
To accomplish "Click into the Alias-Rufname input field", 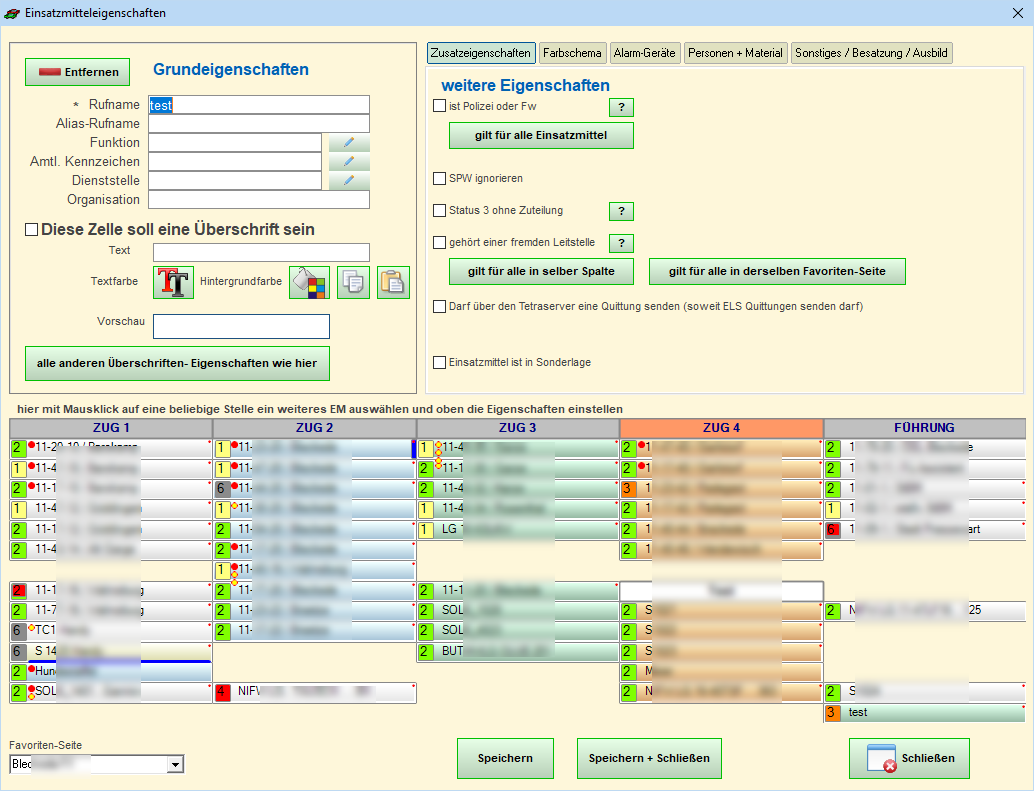I will point(259,124).
